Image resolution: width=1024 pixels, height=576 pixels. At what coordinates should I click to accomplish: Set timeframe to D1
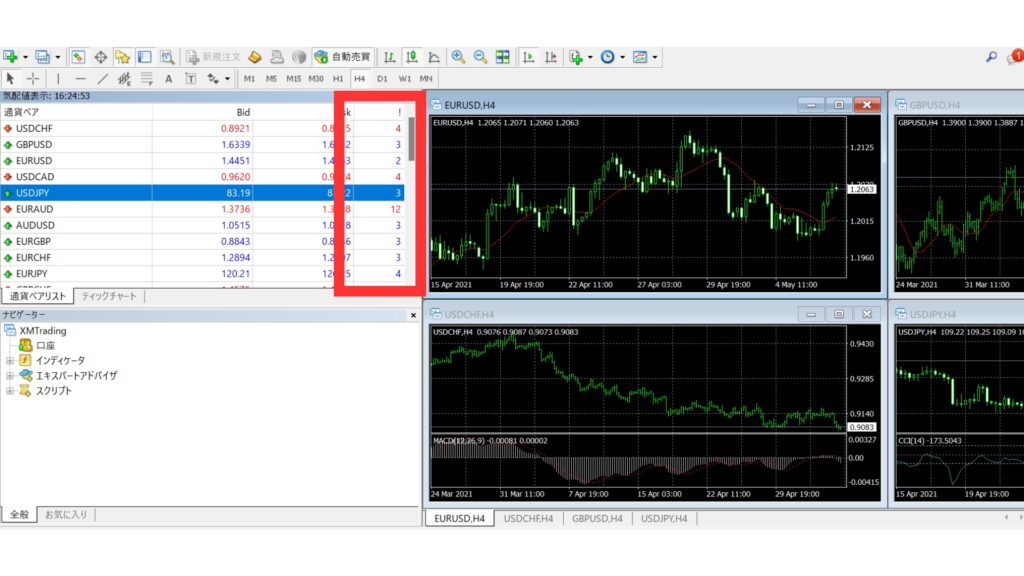pyautogui.click(x=382, y=78)
